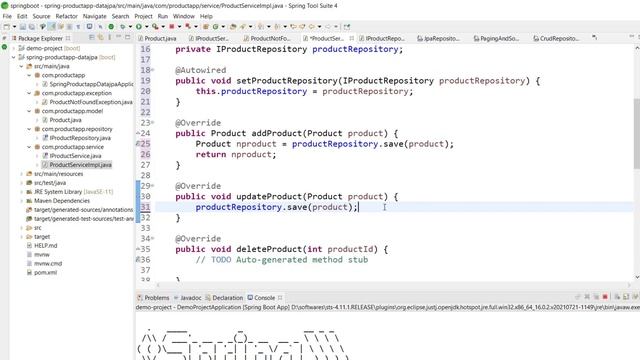The height and width of the screenshot is (360, 640).
Task: Expand the demo-project tree node
Action: (x=13, y=48)
